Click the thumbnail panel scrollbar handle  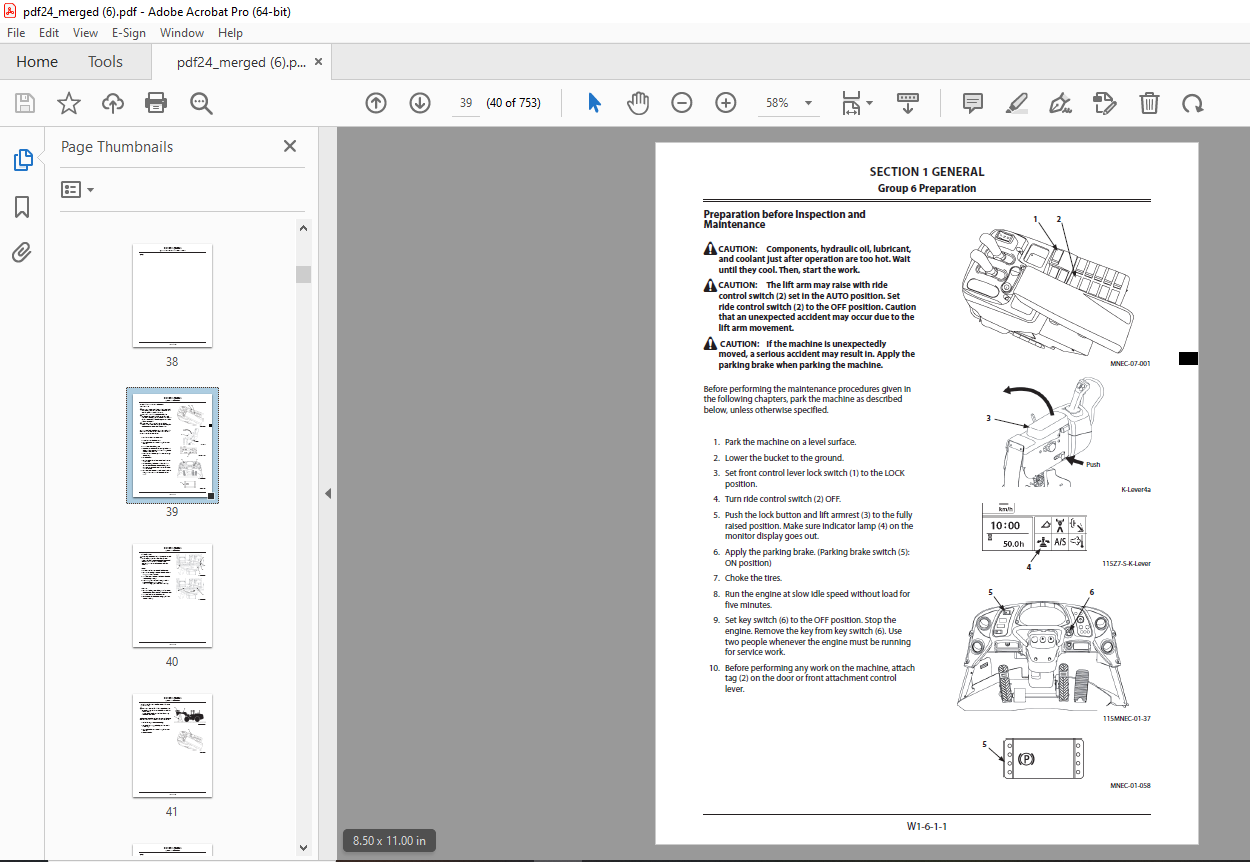click(x=303, y=274)
